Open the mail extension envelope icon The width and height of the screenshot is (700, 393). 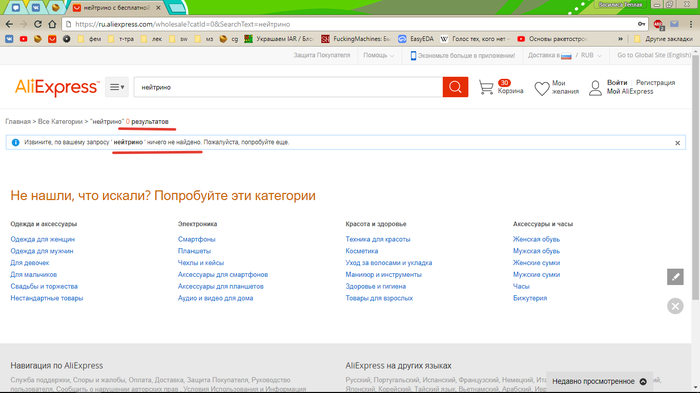click(674, 24)
